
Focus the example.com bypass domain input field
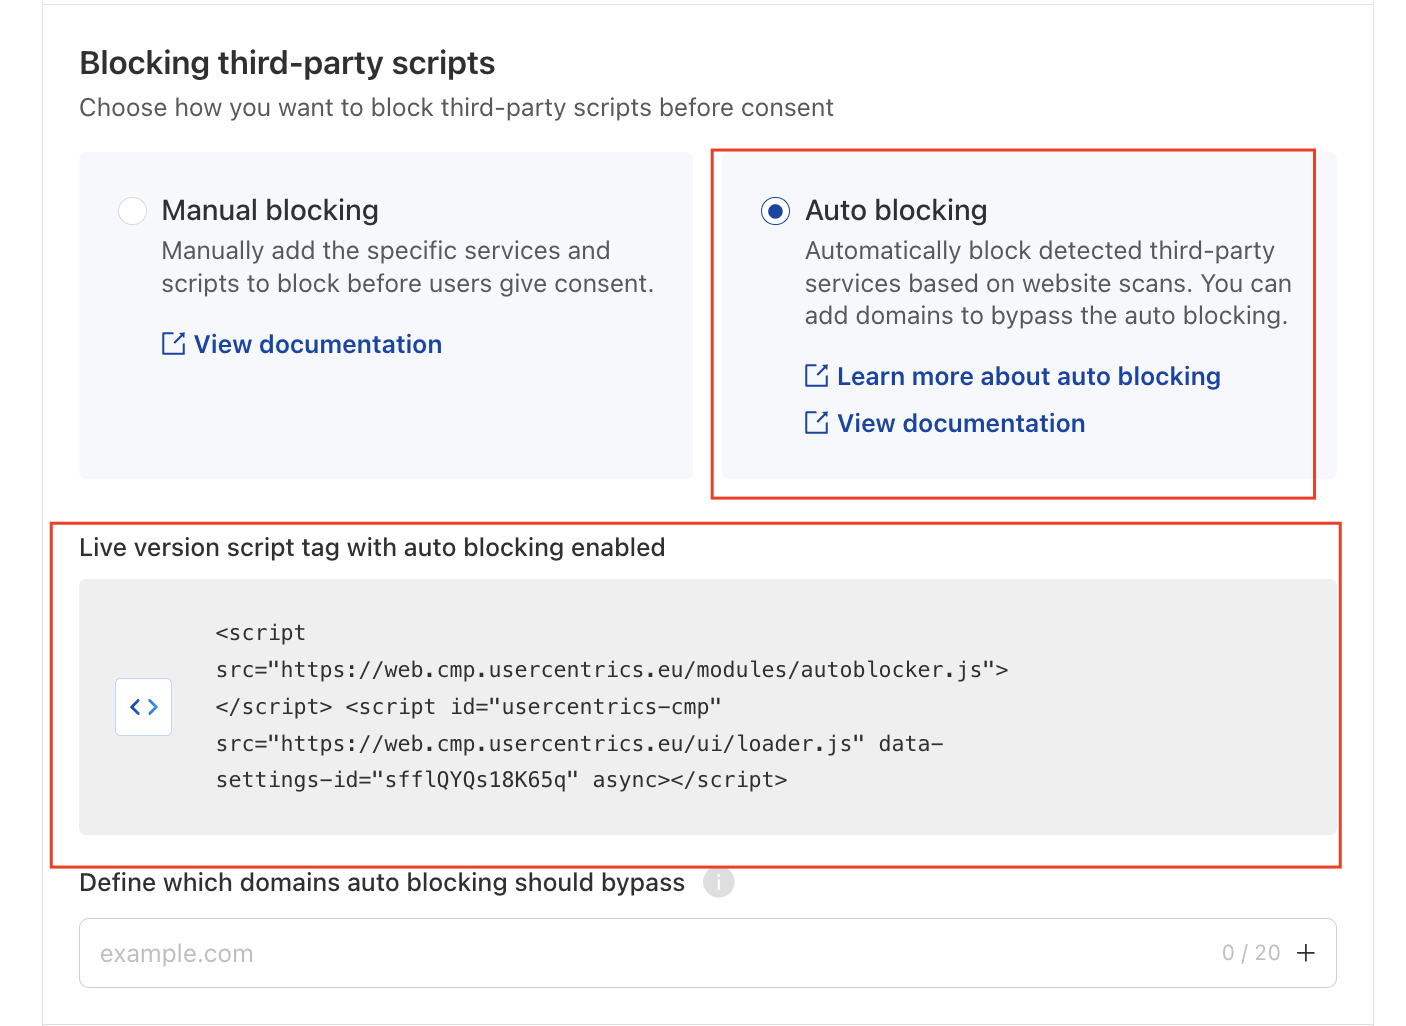[x=708, y=953]
